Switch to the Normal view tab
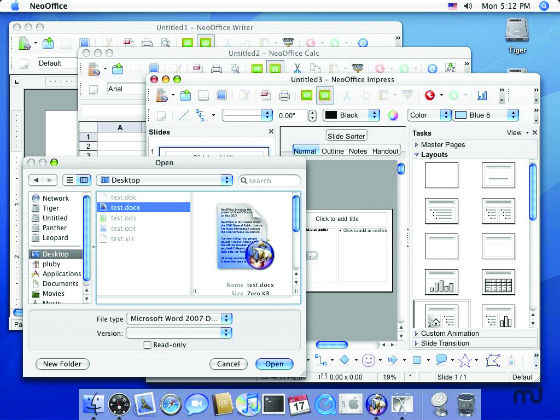The image size is (560, 420). click(x=305, y=151)
